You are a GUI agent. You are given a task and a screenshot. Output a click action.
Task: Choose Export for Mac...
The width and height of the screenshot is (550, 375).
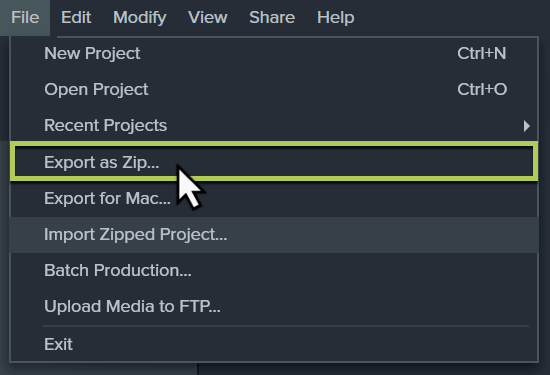coord(274,198)
